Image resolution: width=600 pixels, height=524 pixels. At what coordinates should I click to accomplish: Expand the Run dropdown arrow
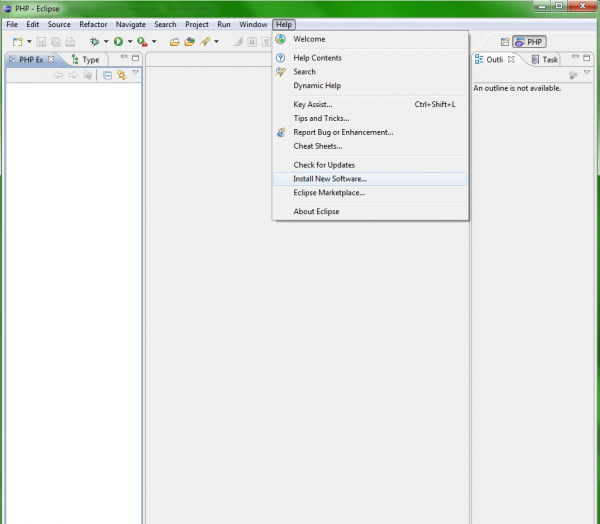130,41
